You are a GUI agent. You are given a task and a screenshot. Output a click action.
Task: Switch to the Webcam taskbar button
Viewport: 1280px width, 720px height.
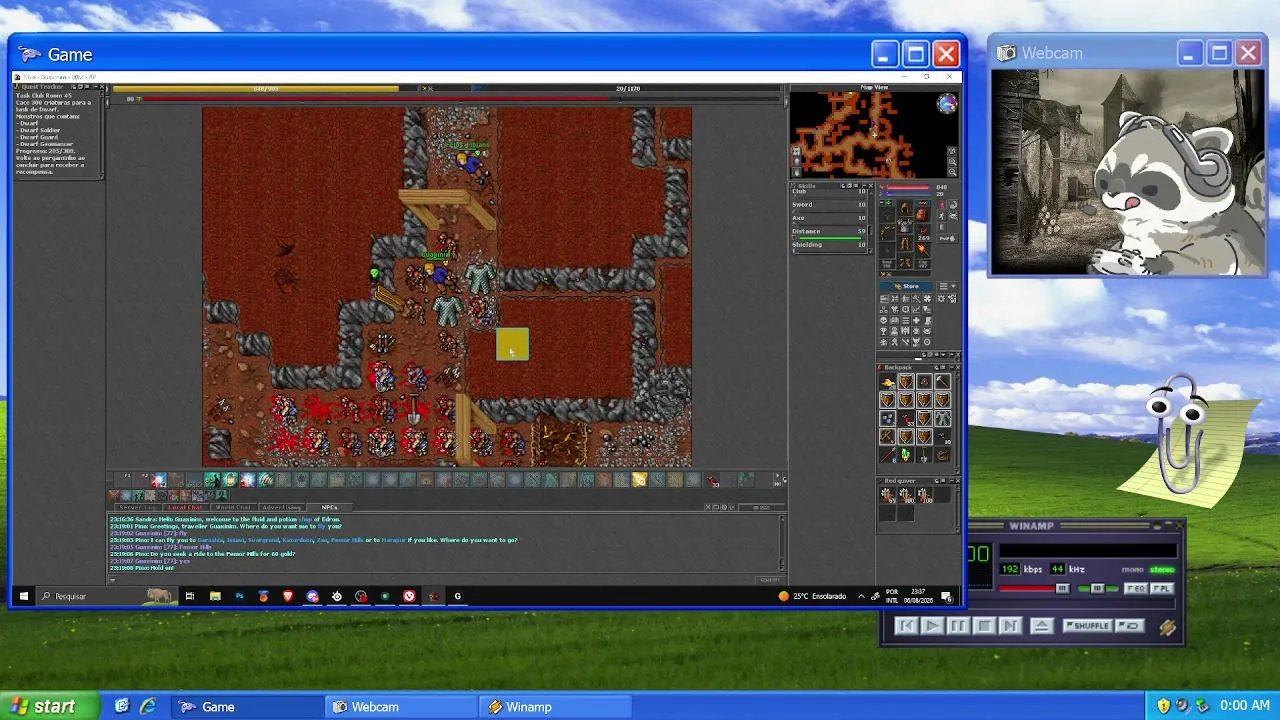pos(402,707)
